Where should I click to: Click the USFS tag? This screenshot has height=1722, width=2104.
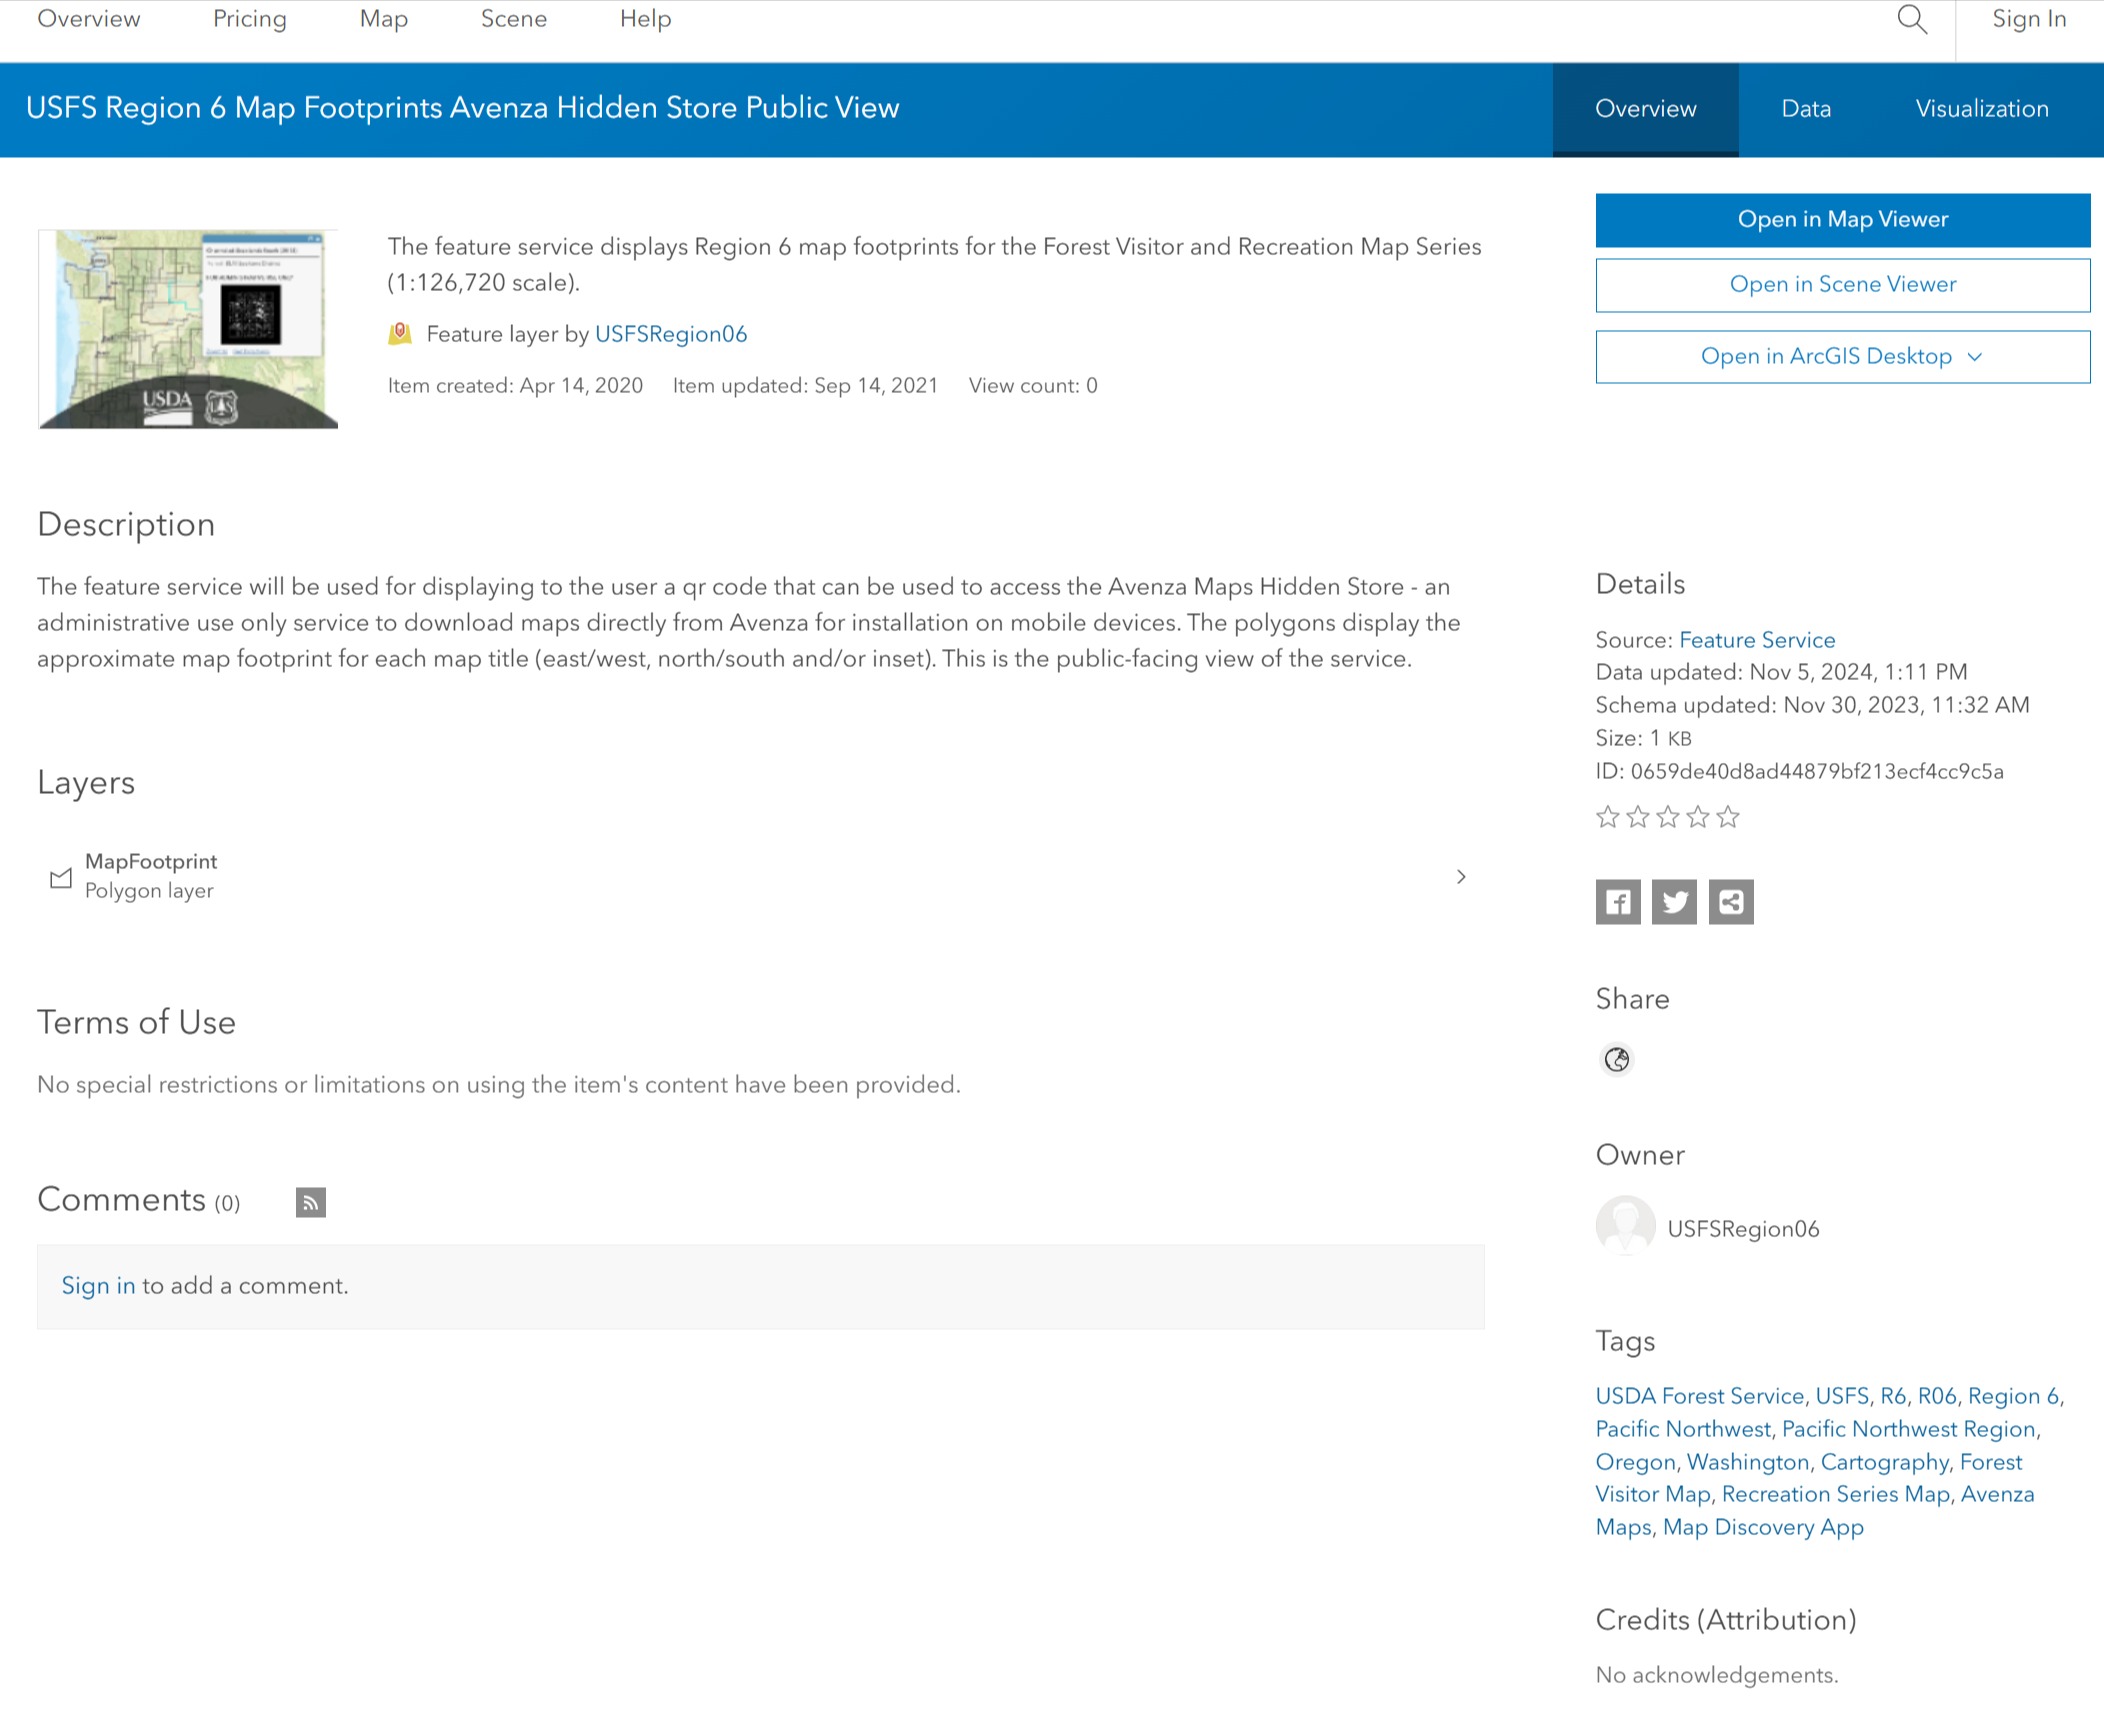tap(1842, 1396)
